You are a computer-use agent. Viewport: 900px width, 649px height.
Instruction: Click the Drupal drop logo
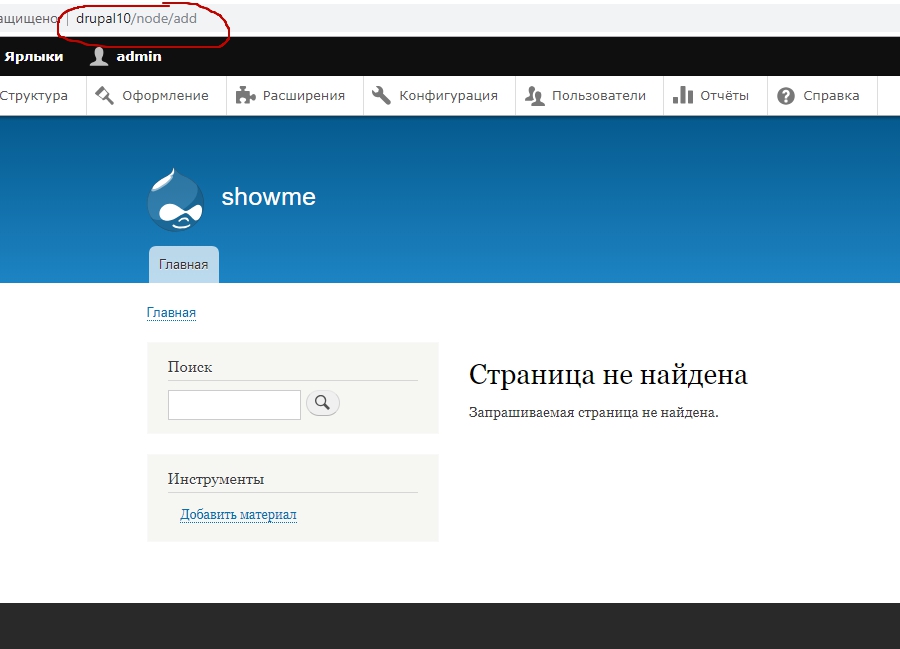(175, 200)
